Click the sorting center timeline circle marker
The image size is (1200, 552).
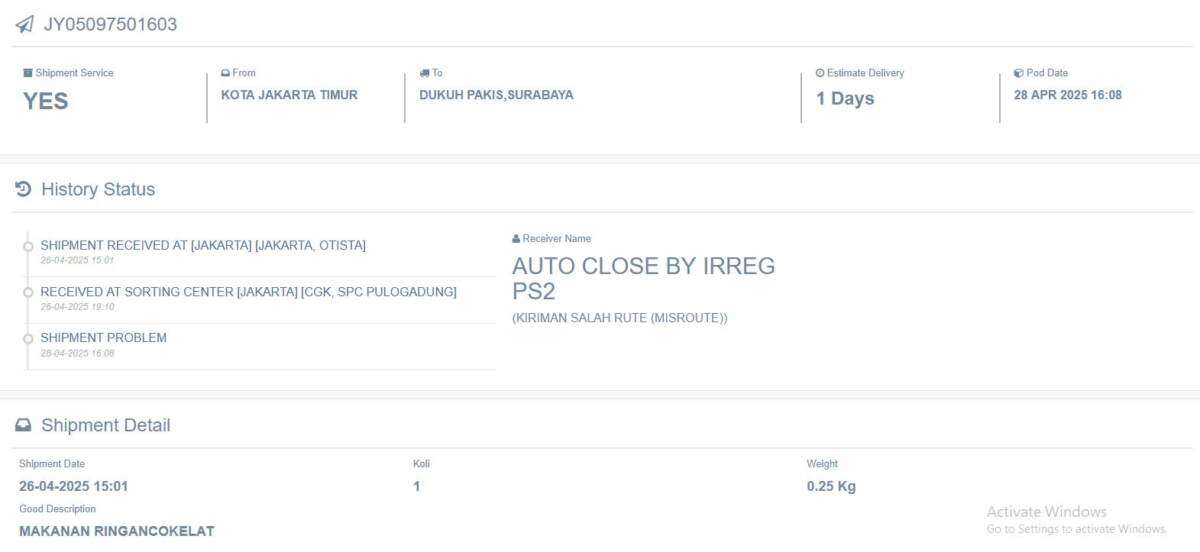(28, 292)
